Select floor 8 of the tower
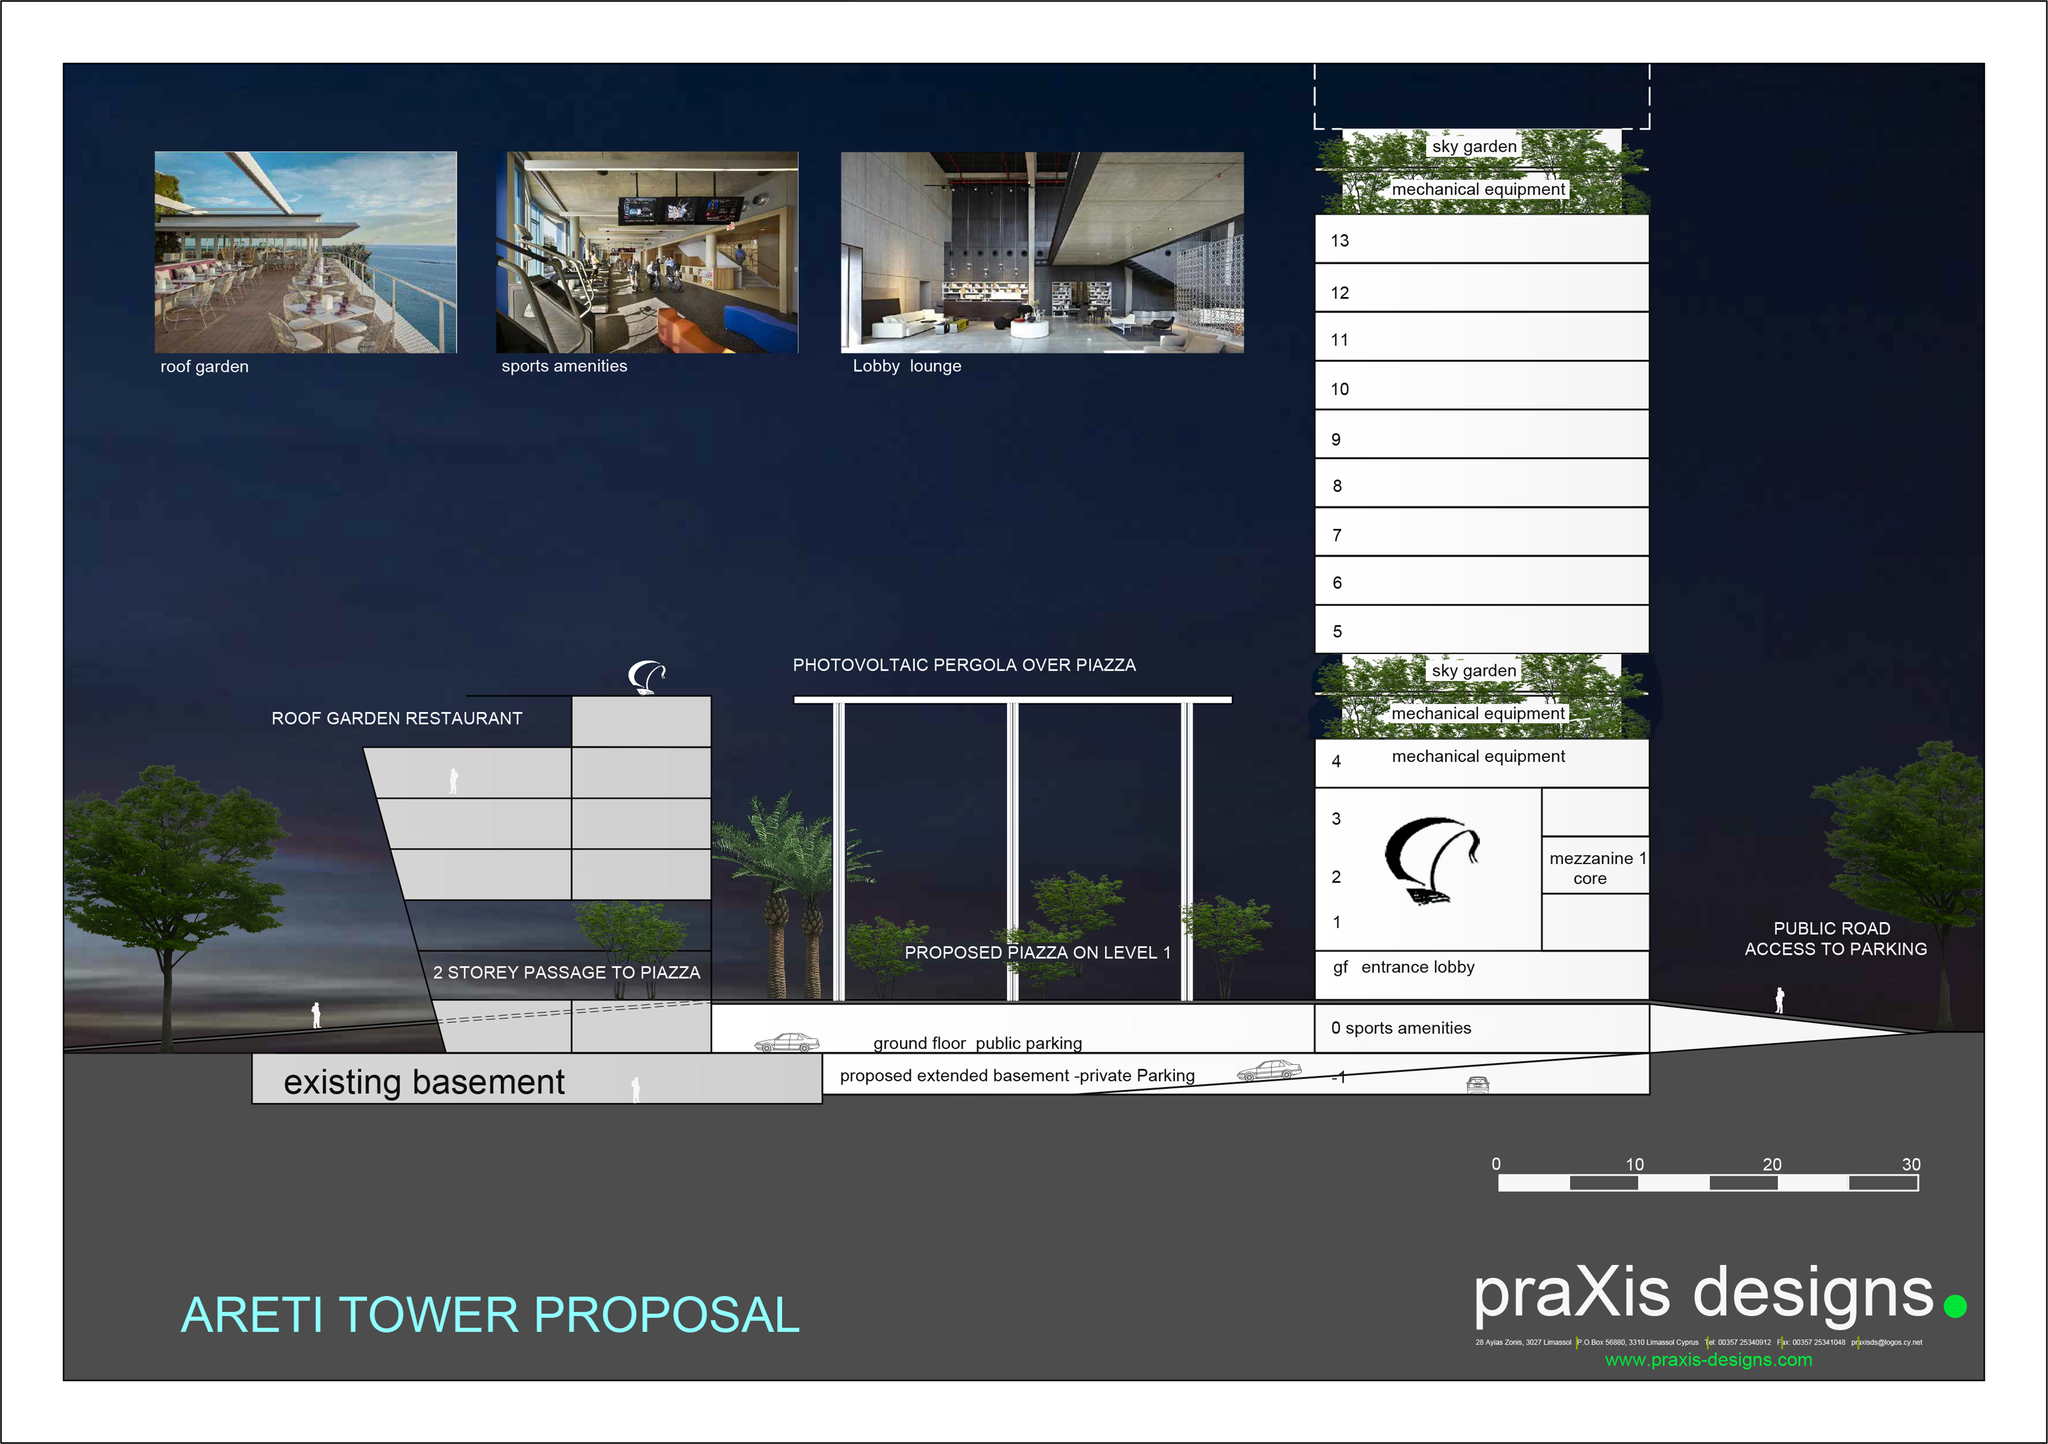 [x=1481, y=485]
